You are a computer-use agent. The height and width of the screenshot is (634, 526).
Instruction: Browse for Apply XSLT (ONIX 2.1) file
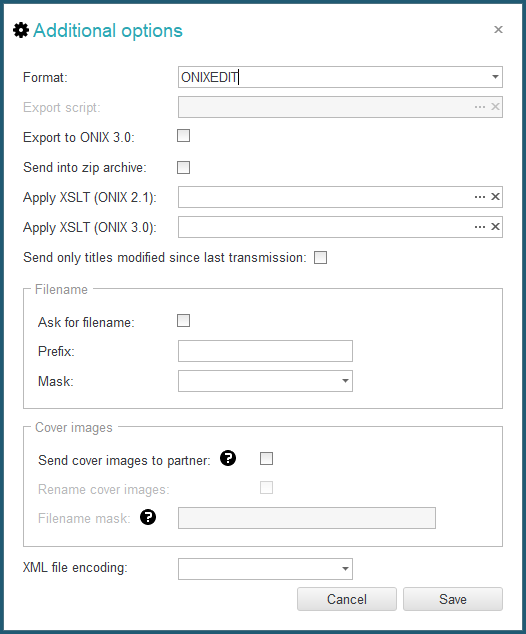(480, 197)
